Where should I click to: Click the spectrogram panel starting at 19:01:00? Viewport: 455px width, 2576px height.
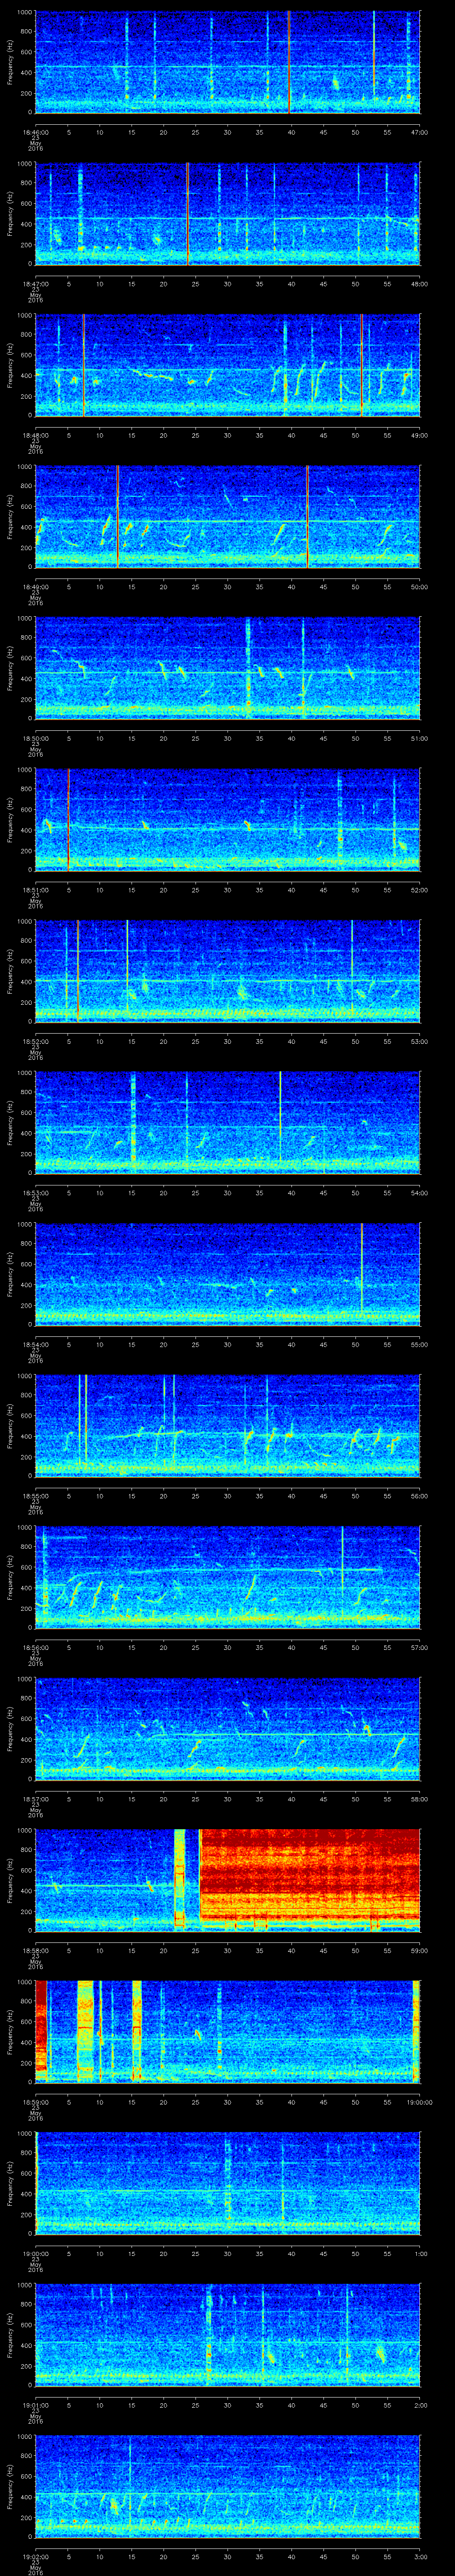[227, 2335]
